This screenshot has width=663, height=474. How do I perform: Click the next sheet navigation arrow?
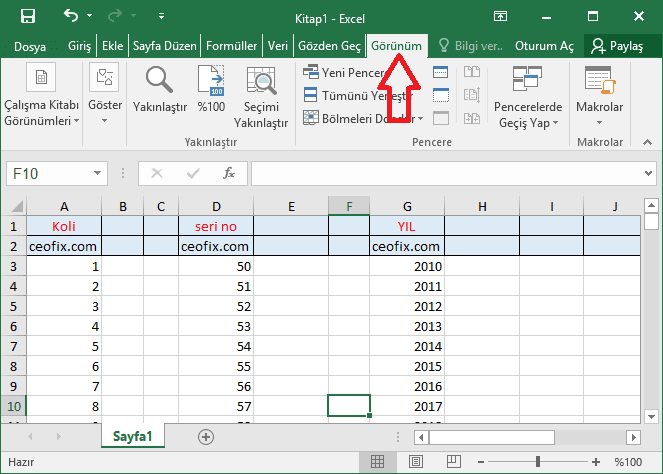59,436
